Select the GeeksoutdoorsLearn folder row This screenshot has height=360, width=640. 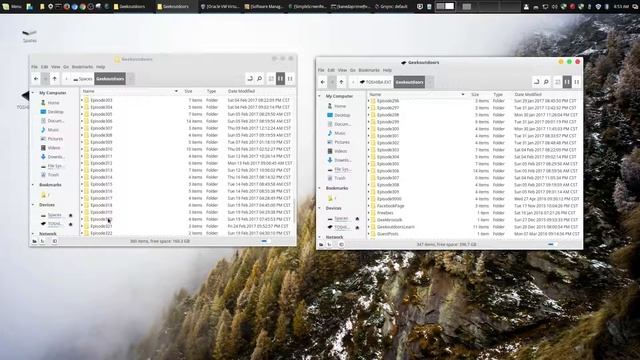point(473,227)
